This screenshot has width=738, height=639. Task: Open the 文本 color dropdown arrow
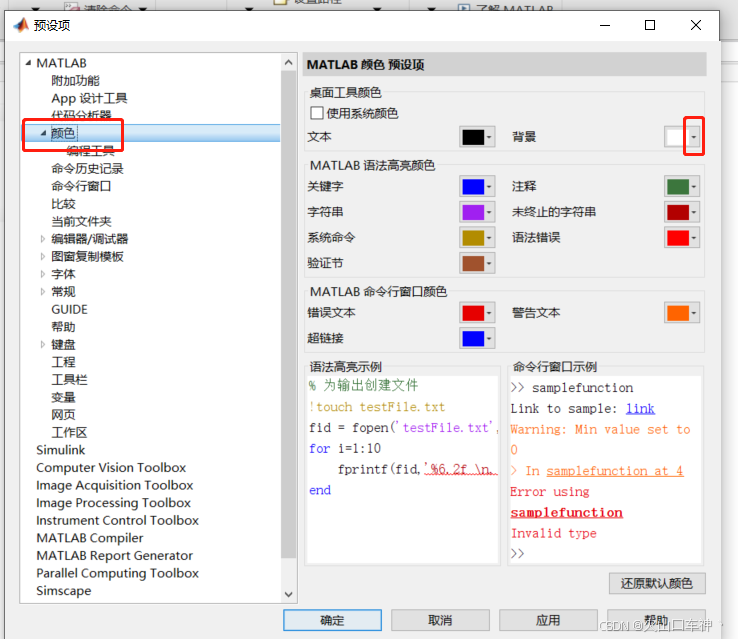pyautogui.click(x=489, y=137)
